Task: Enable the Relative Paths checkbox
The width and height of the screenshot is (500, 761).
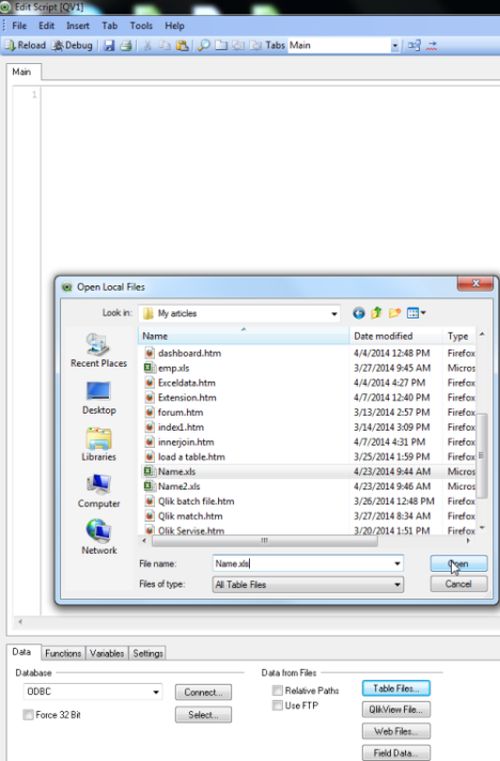Action: (x=278, y=690)
